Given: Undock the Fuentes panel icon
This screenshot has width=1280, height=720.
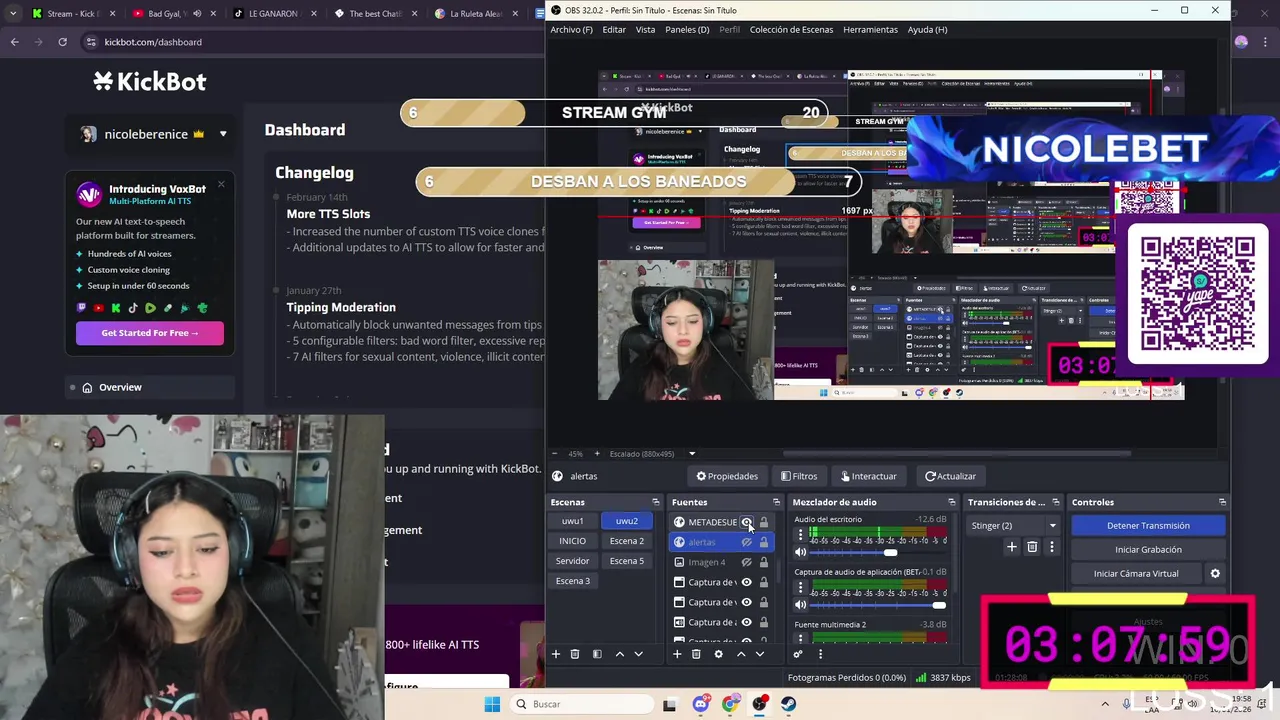Looking at the screenshot, I should (776, 502).
